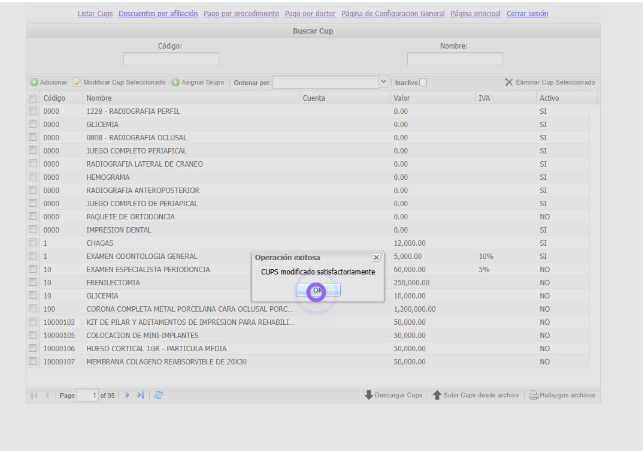Click Hallazgos archivos label
The height and width of the screenshot is (451, 643).
(567, 395)
